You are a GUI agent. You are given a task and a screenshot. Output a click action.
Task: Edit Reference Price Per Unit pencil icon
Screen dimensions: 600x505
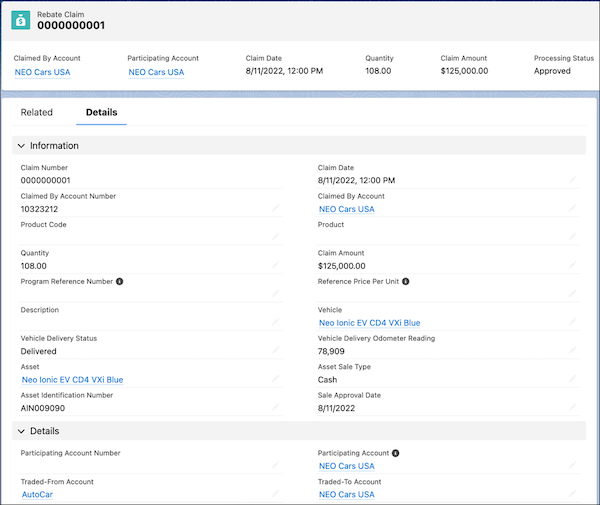point(572,293)
